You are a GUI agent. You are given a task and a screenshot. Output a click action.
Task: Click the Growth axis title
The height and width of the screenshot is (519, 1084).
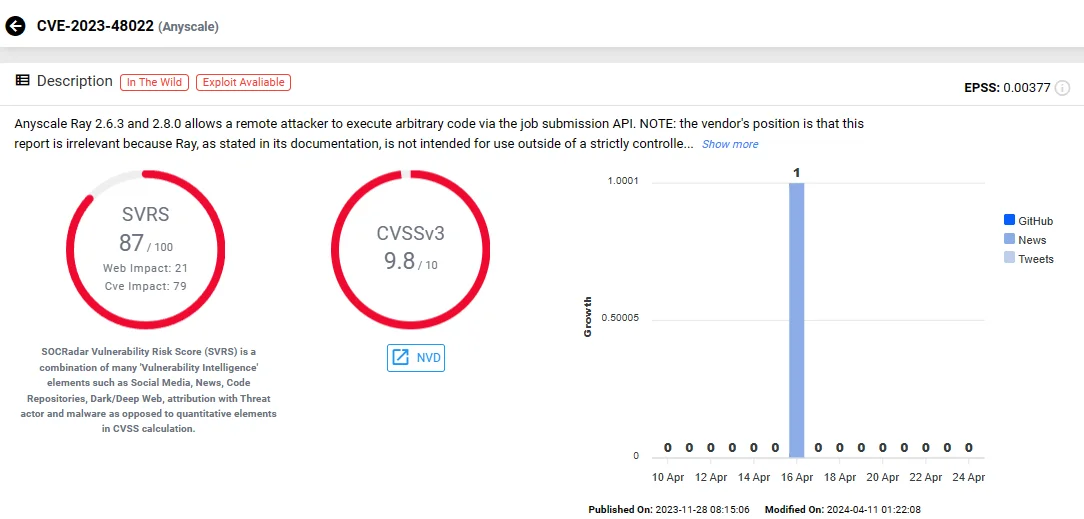588,317
